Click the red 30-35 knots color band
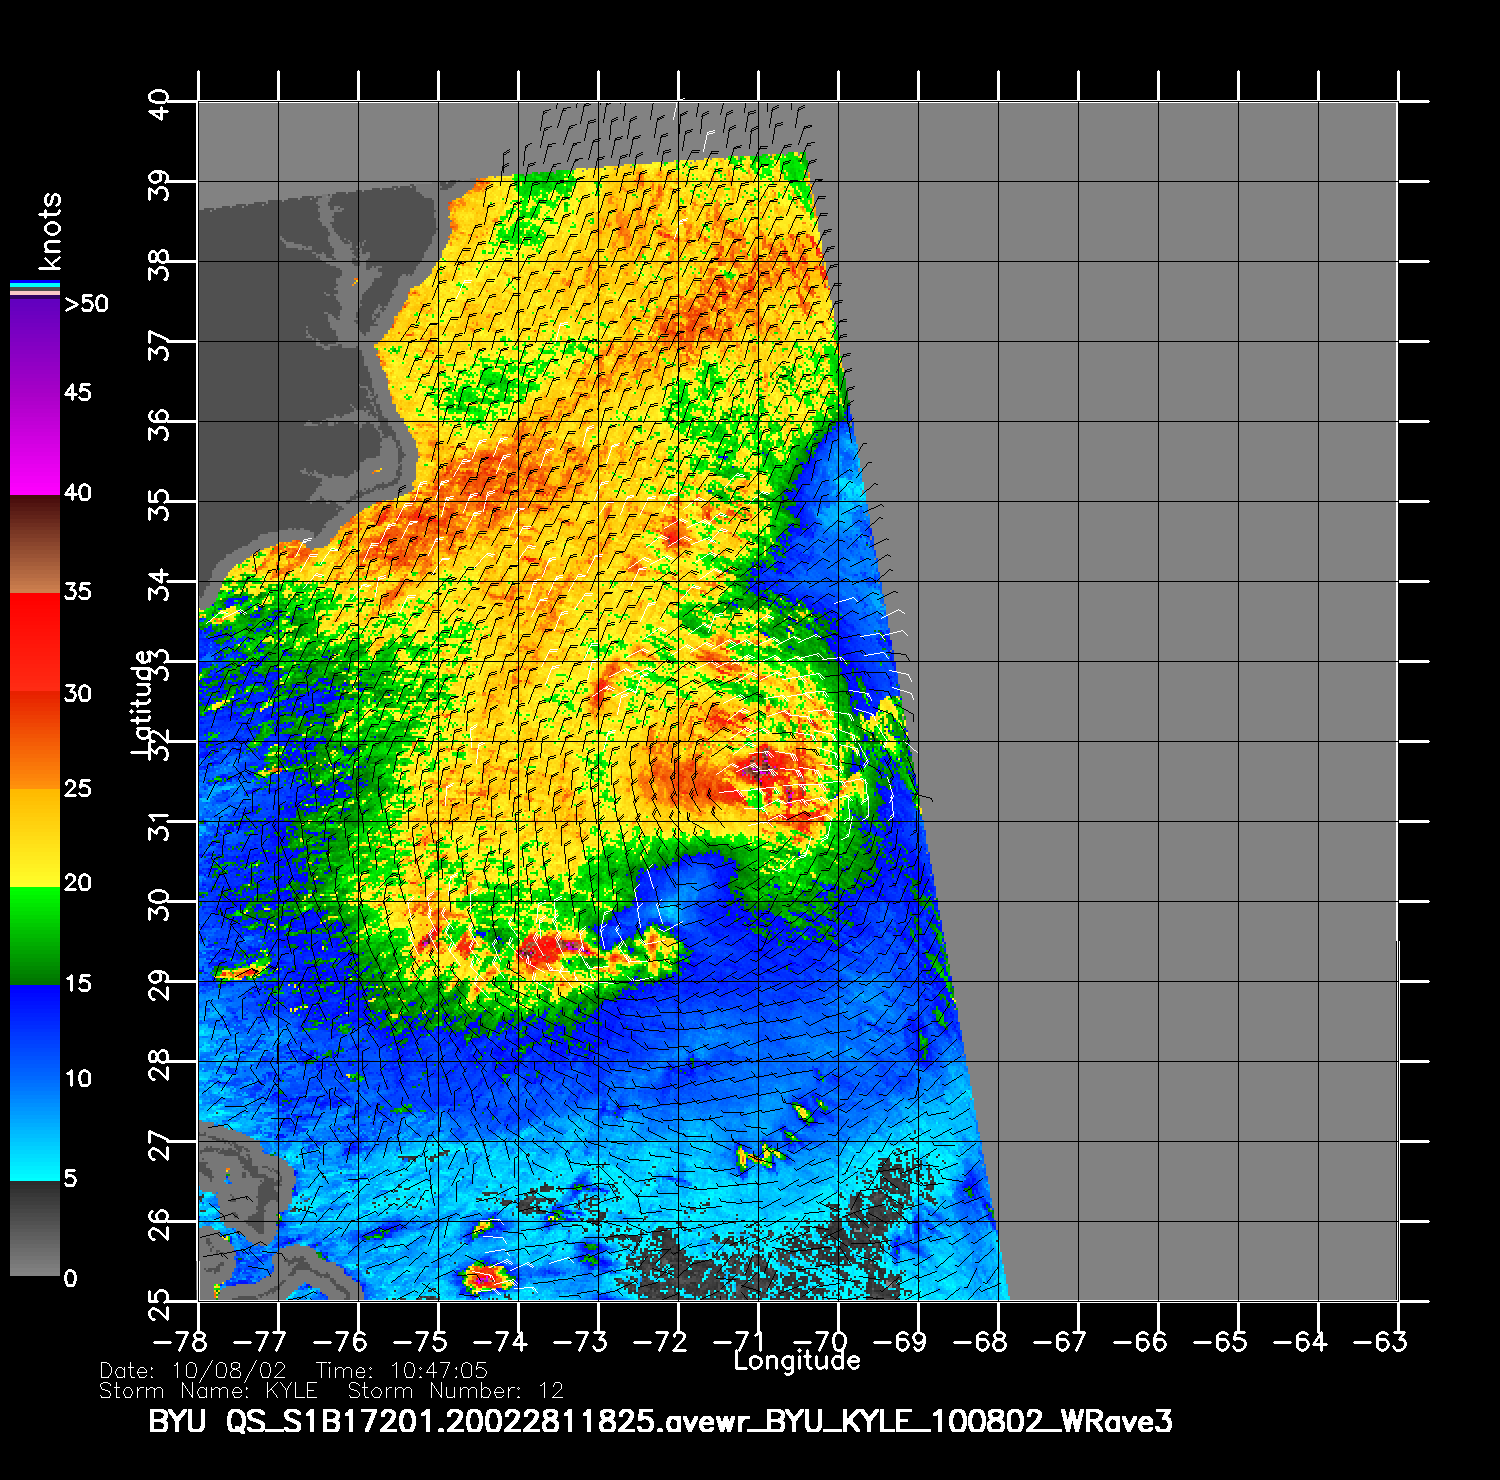 (x=35, y=643)
